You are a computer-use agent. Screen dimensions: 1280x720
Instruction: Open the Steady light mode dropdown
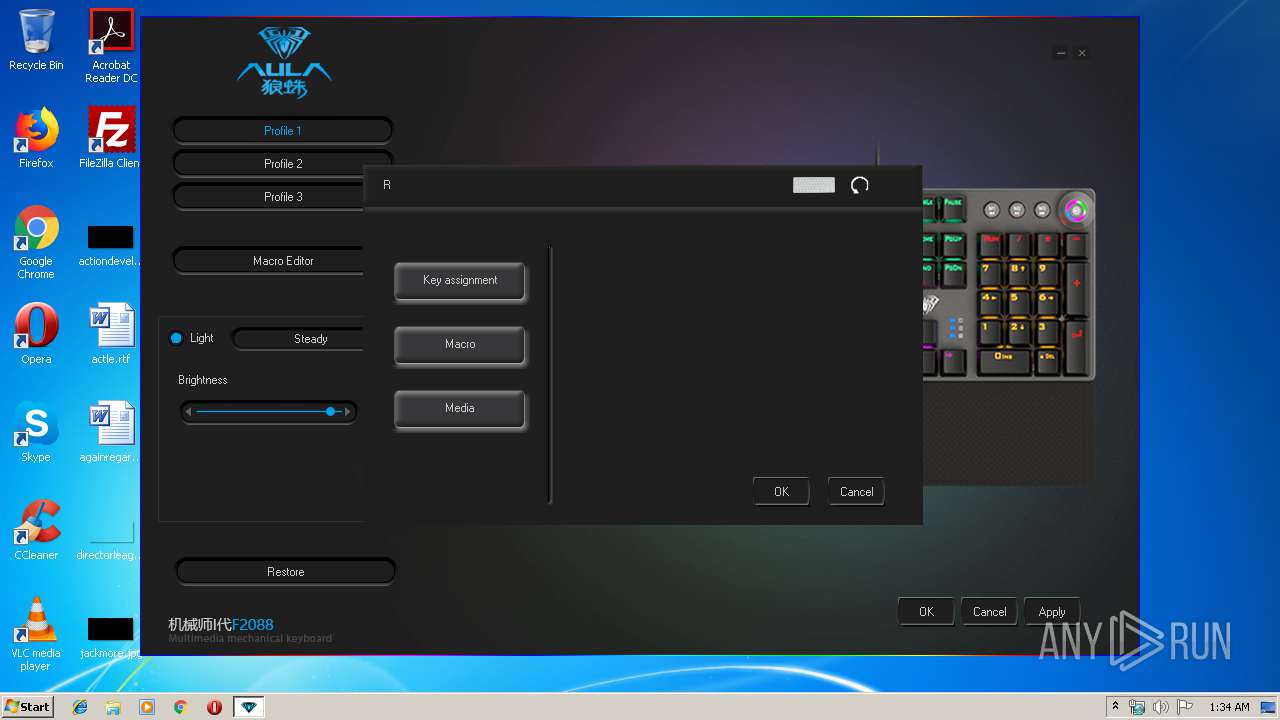(299, 339)
